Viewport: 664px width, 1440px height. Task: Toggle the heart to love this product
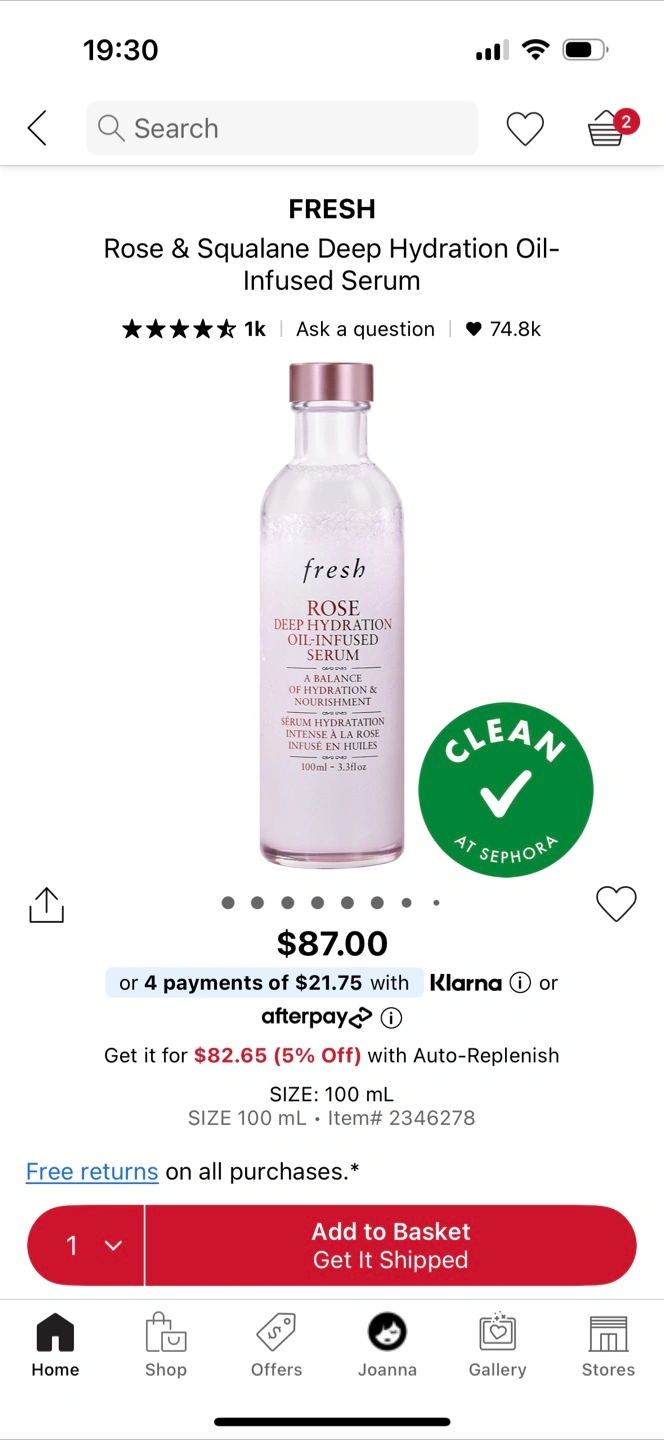click(x=616, y=903)
